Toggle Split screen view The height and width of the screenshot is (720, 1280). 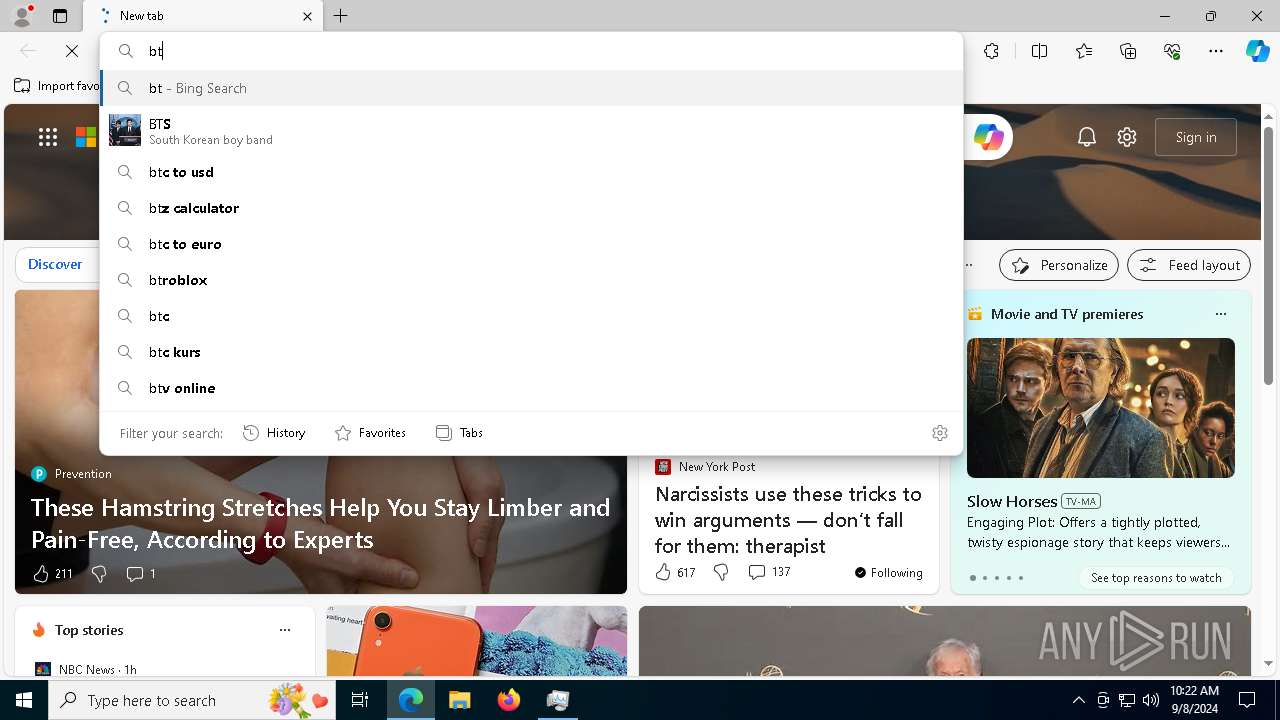click(1039, 51)
